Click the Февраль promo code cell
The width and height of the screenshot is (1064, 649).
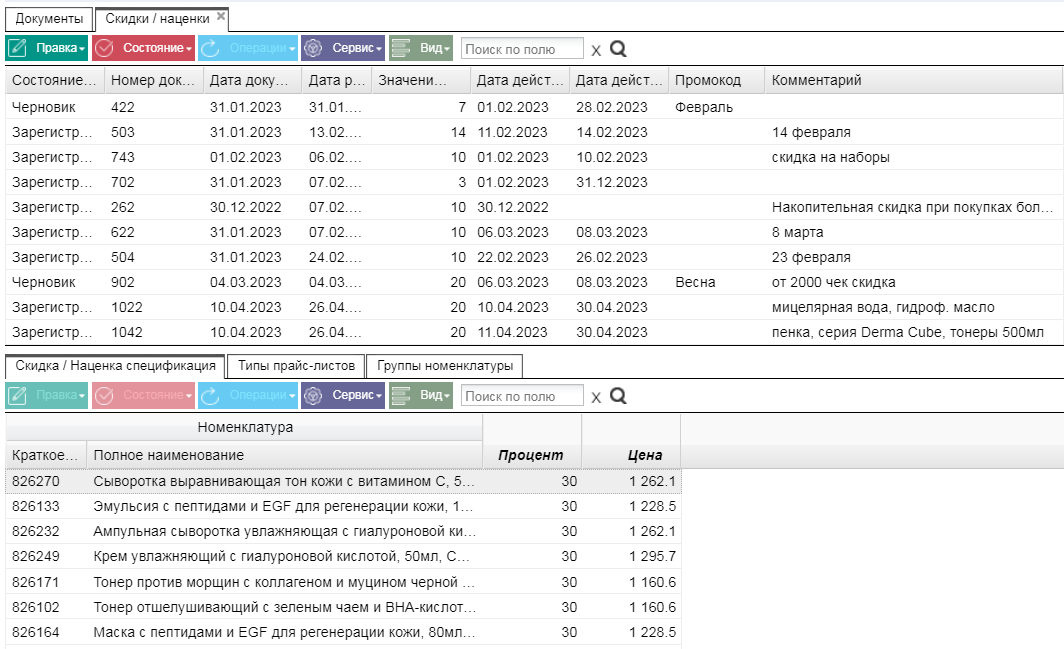[x=717, y=107]
